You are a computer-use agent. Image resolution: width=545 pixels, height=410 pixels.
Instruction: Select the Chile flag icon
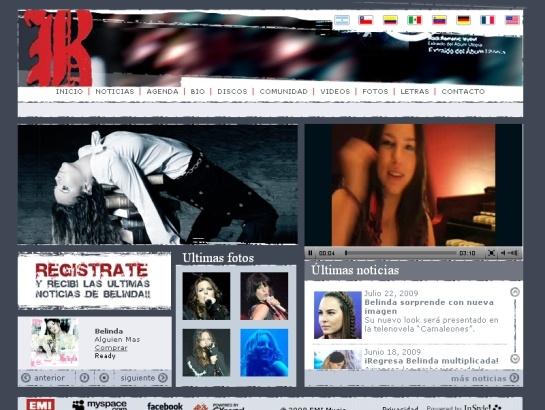tap(366, 20)
